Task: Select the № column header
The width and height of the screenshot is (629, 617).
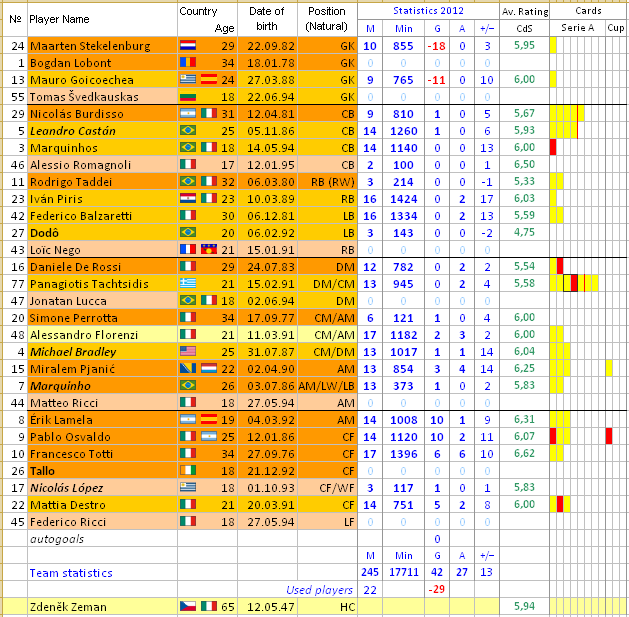Action: tap(15, 19)
